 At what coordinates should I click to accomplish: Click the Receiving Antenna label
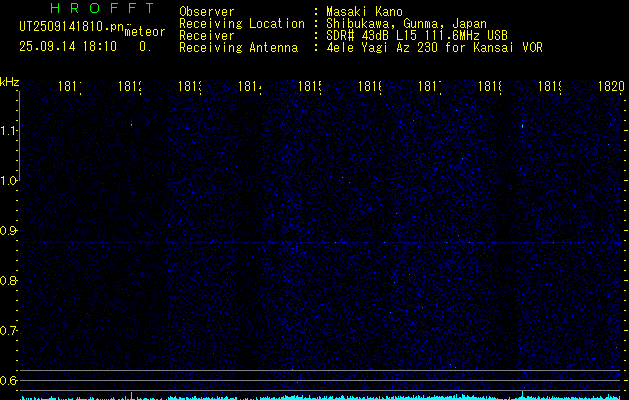pos(238,48)
